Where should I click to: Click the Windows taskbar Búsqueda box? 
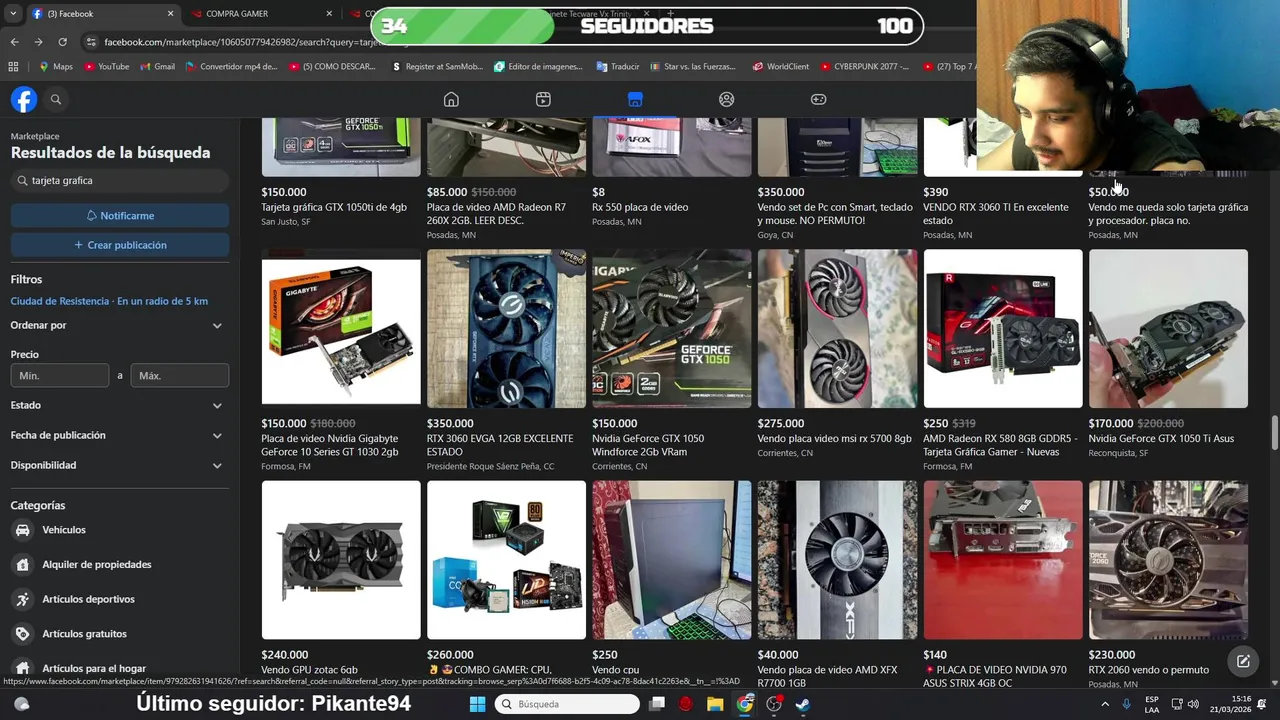point(567,704)
